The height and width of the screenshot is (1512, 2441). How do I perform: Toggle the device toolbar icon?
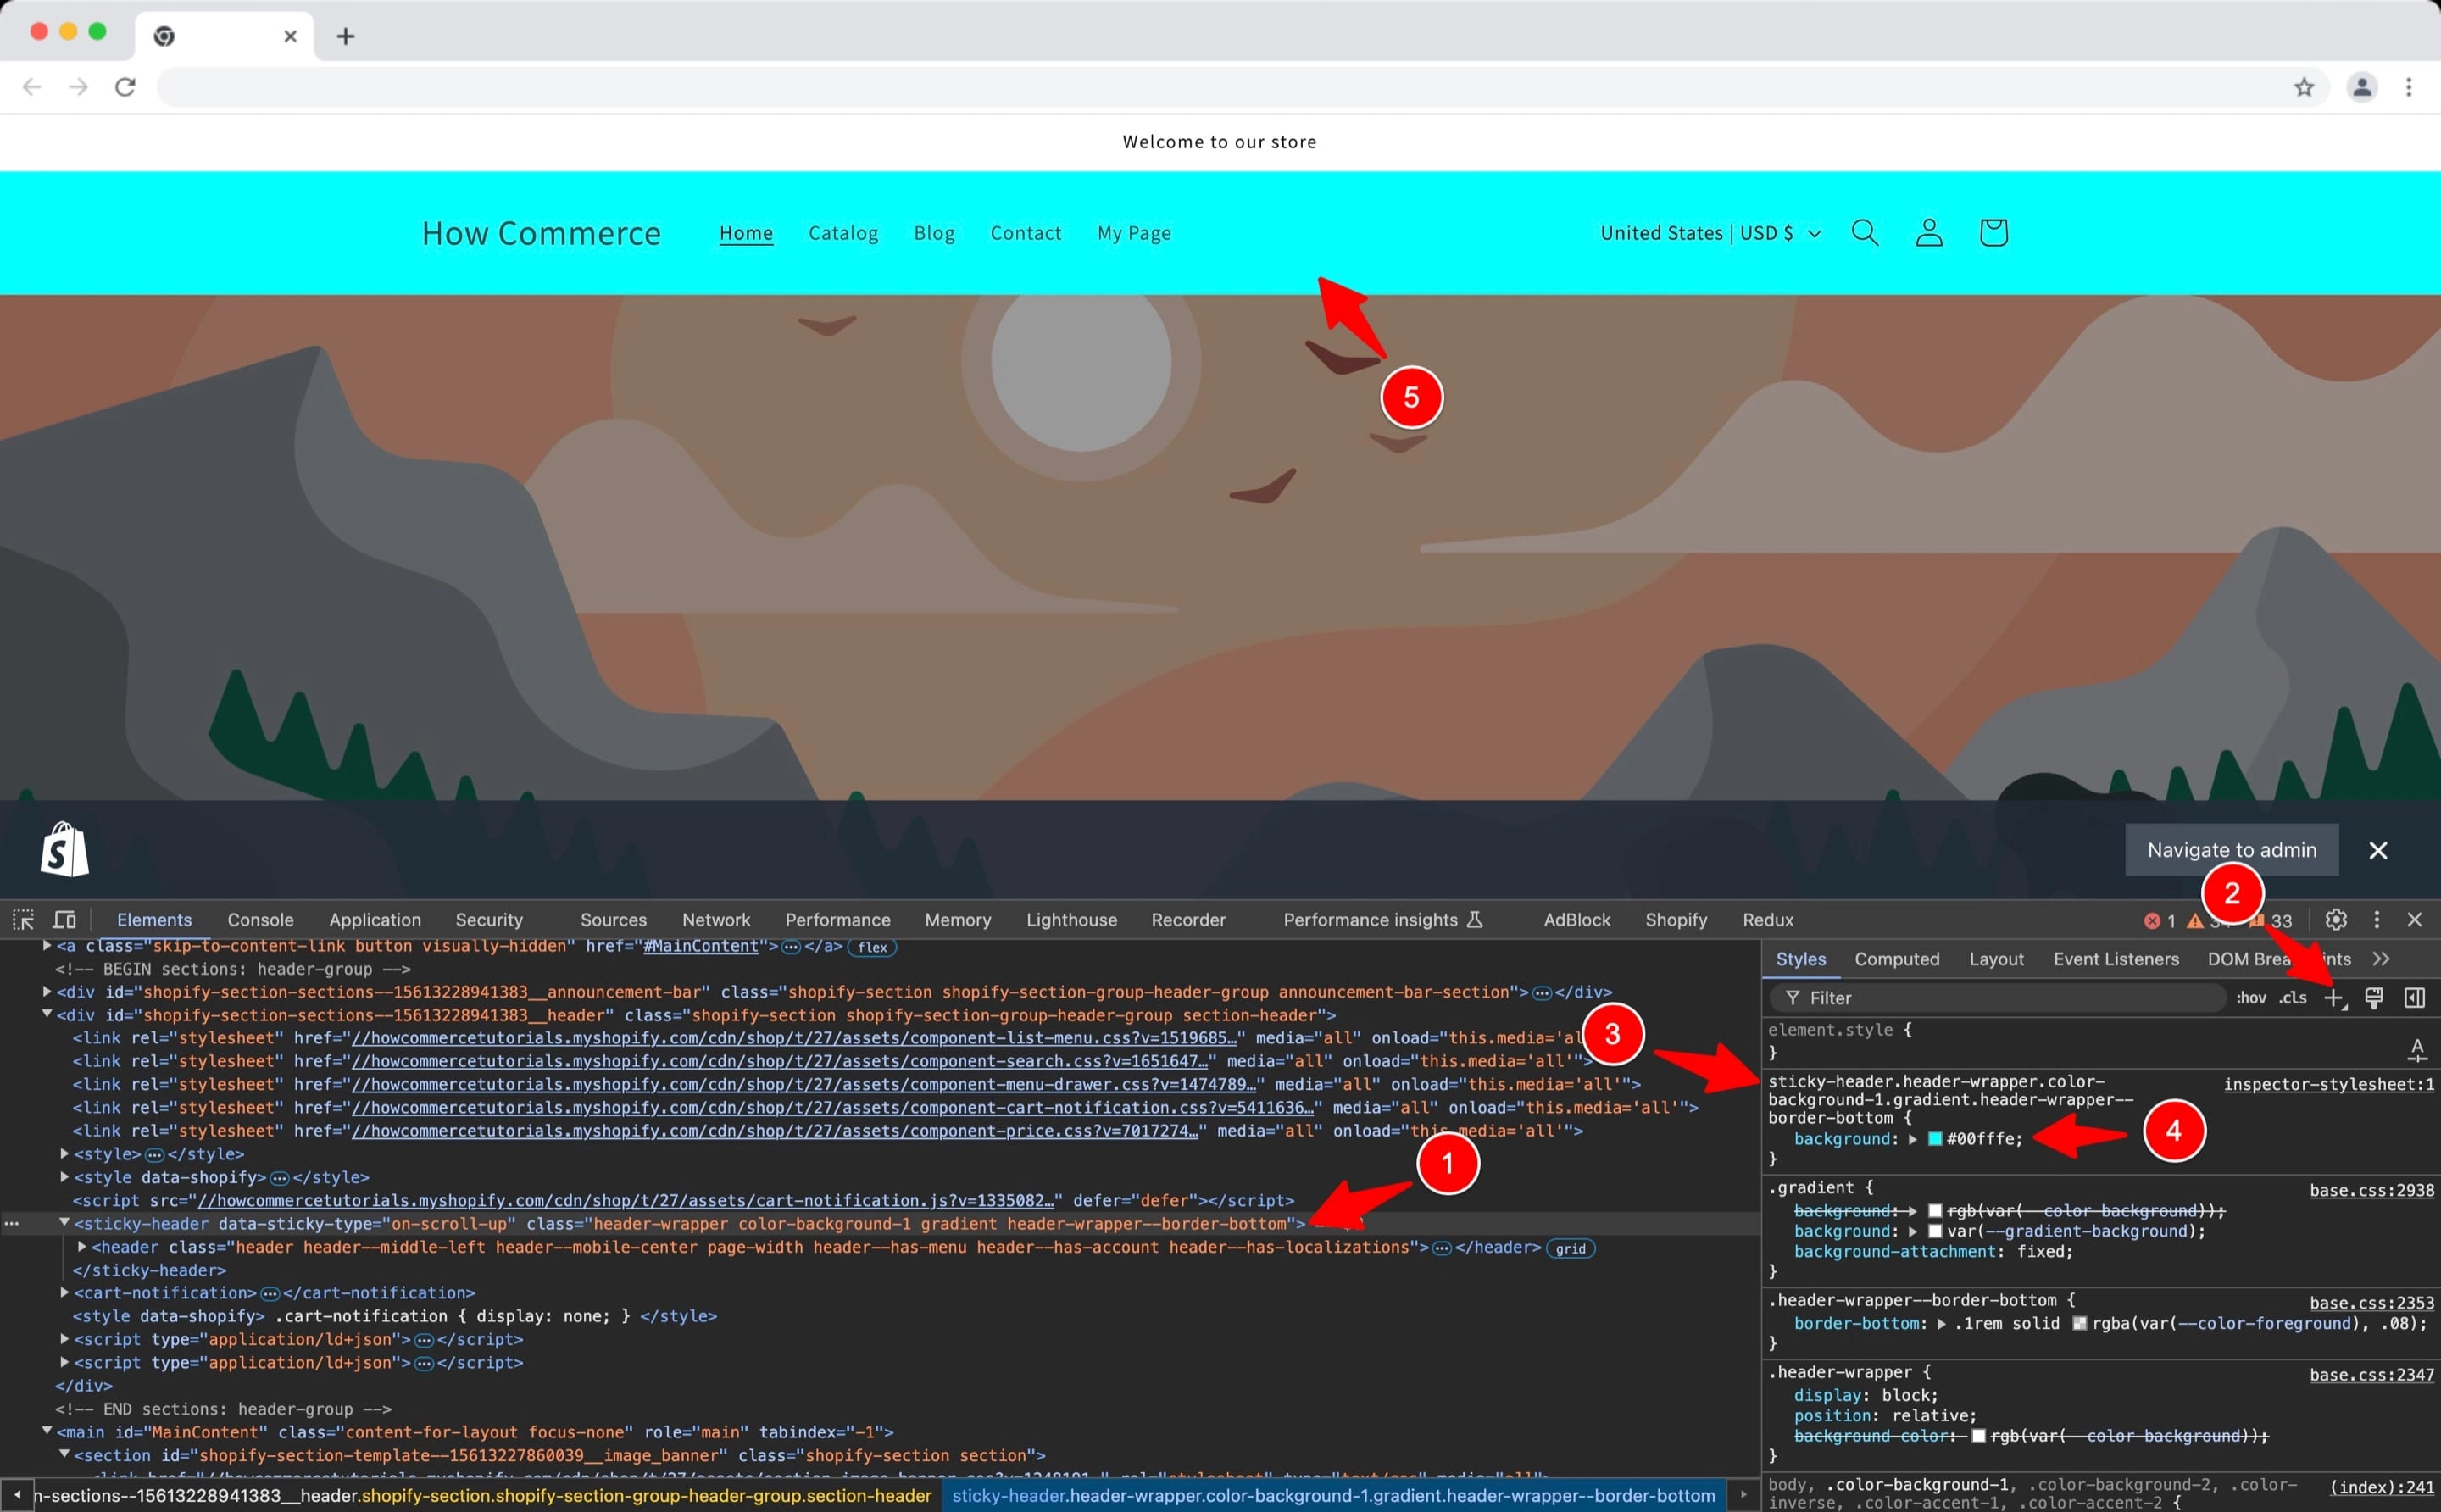pos(65,919)
